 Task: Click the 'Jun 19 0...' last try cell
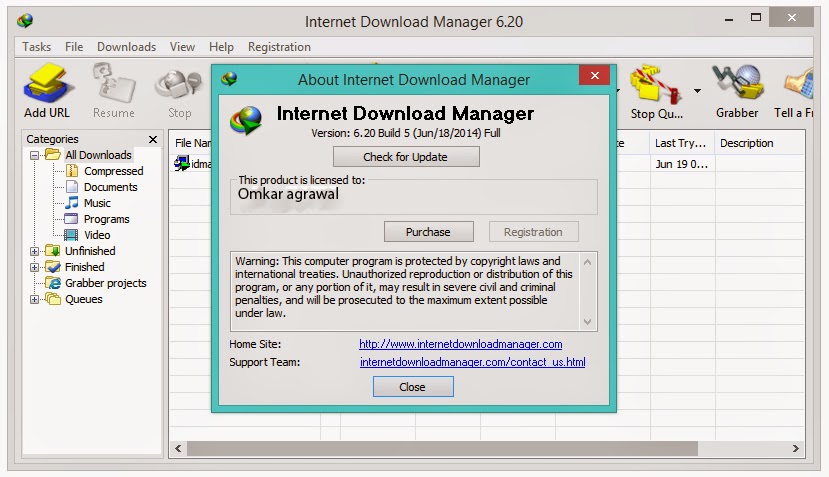681,164
